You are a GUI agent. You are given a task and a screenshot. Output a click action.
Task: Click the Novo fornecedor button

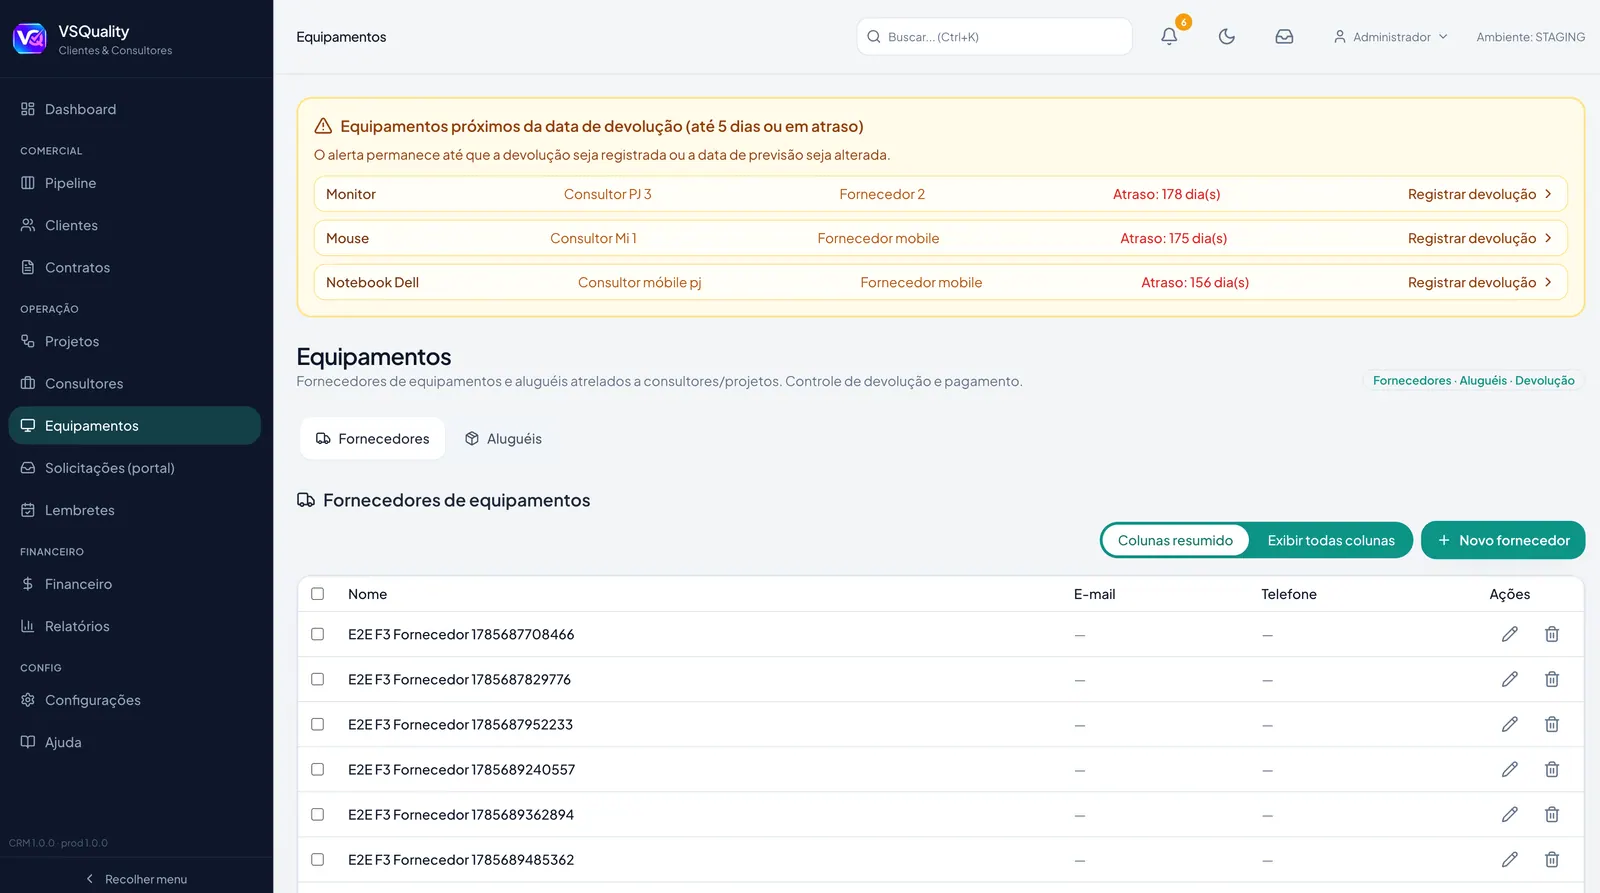(1503, 540)
